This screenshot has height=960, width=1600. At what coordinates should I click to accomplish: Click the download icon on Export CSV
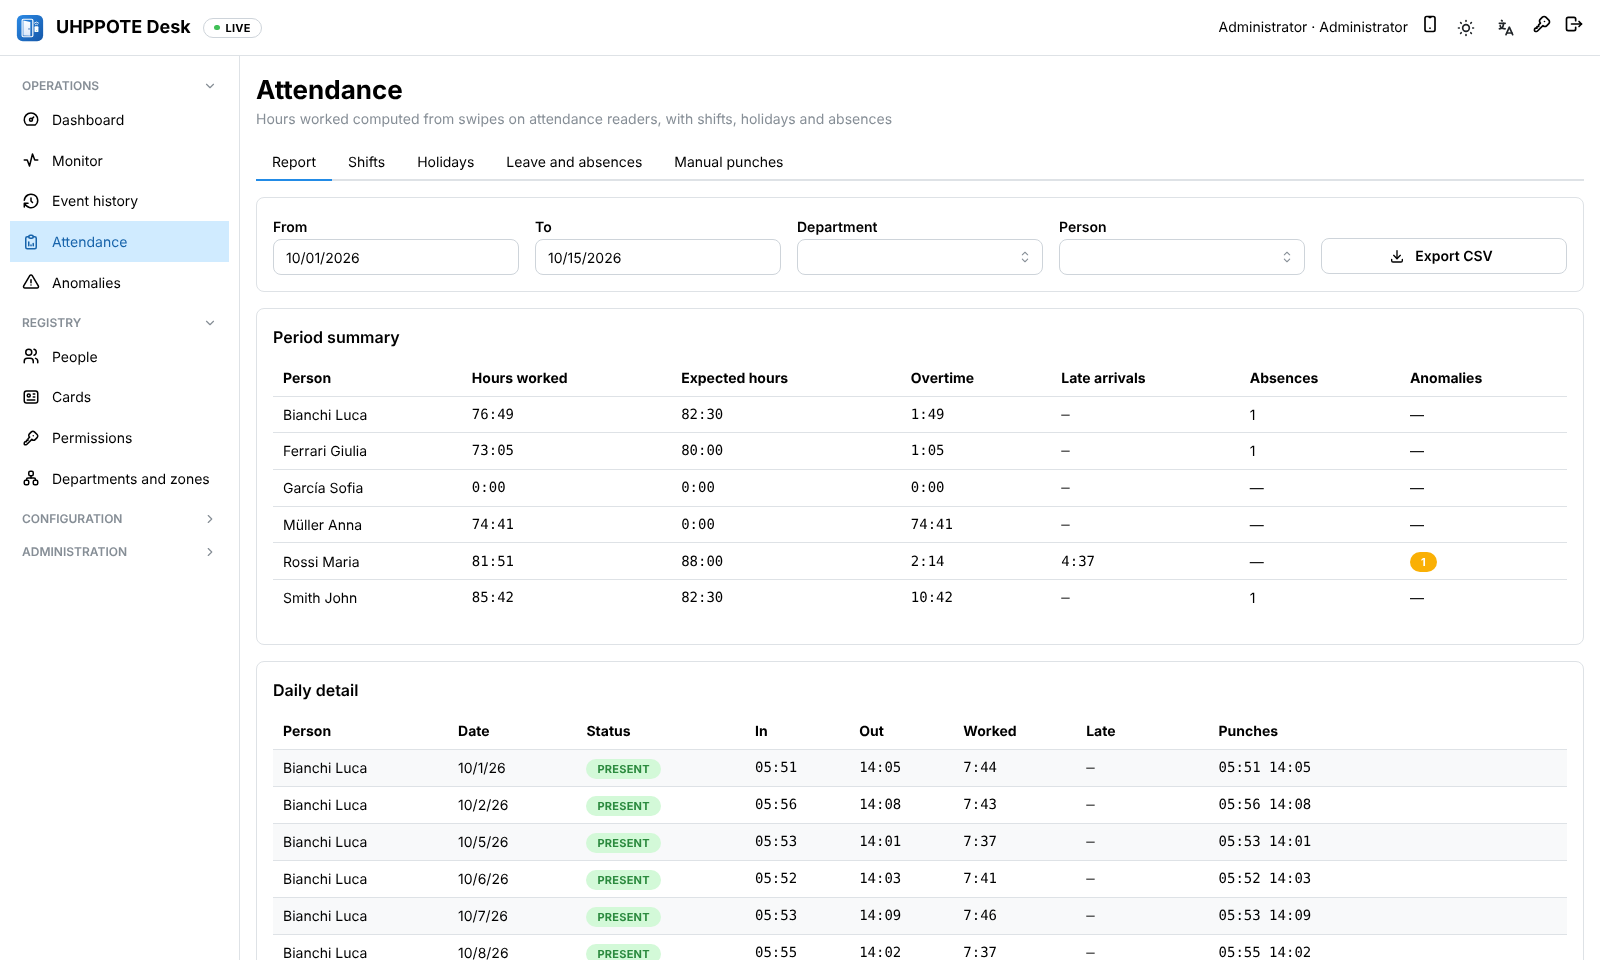pos(1397,257)
